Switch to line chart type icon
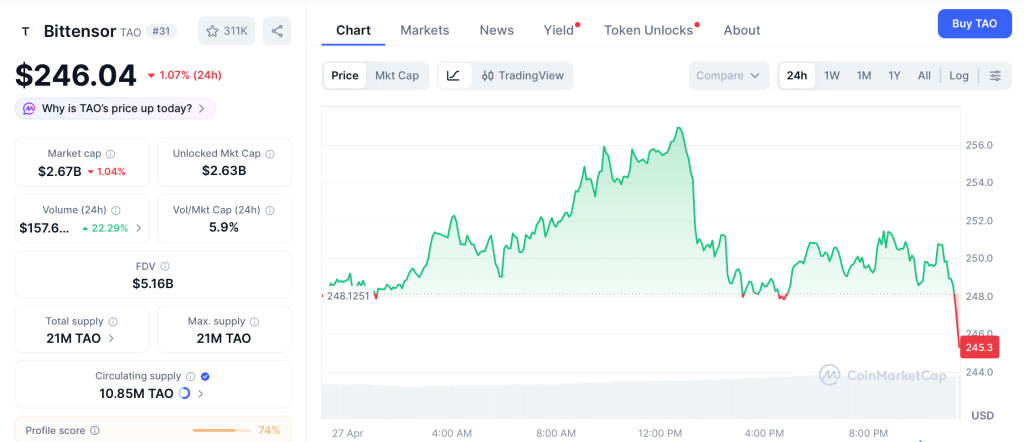The width and height of the screenshot is (1024, 442). (453, 76)
